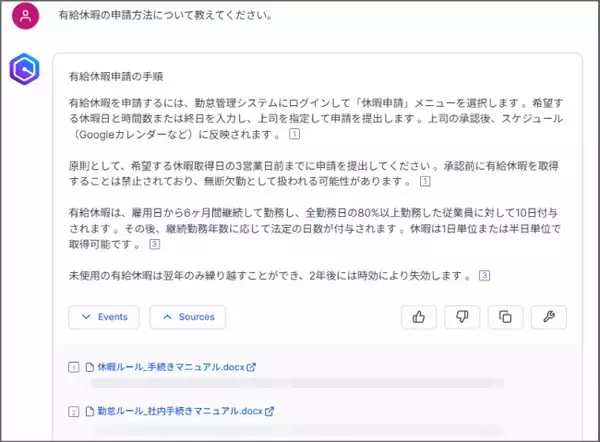Open the wrench tools icon

(x=548, y=317)
